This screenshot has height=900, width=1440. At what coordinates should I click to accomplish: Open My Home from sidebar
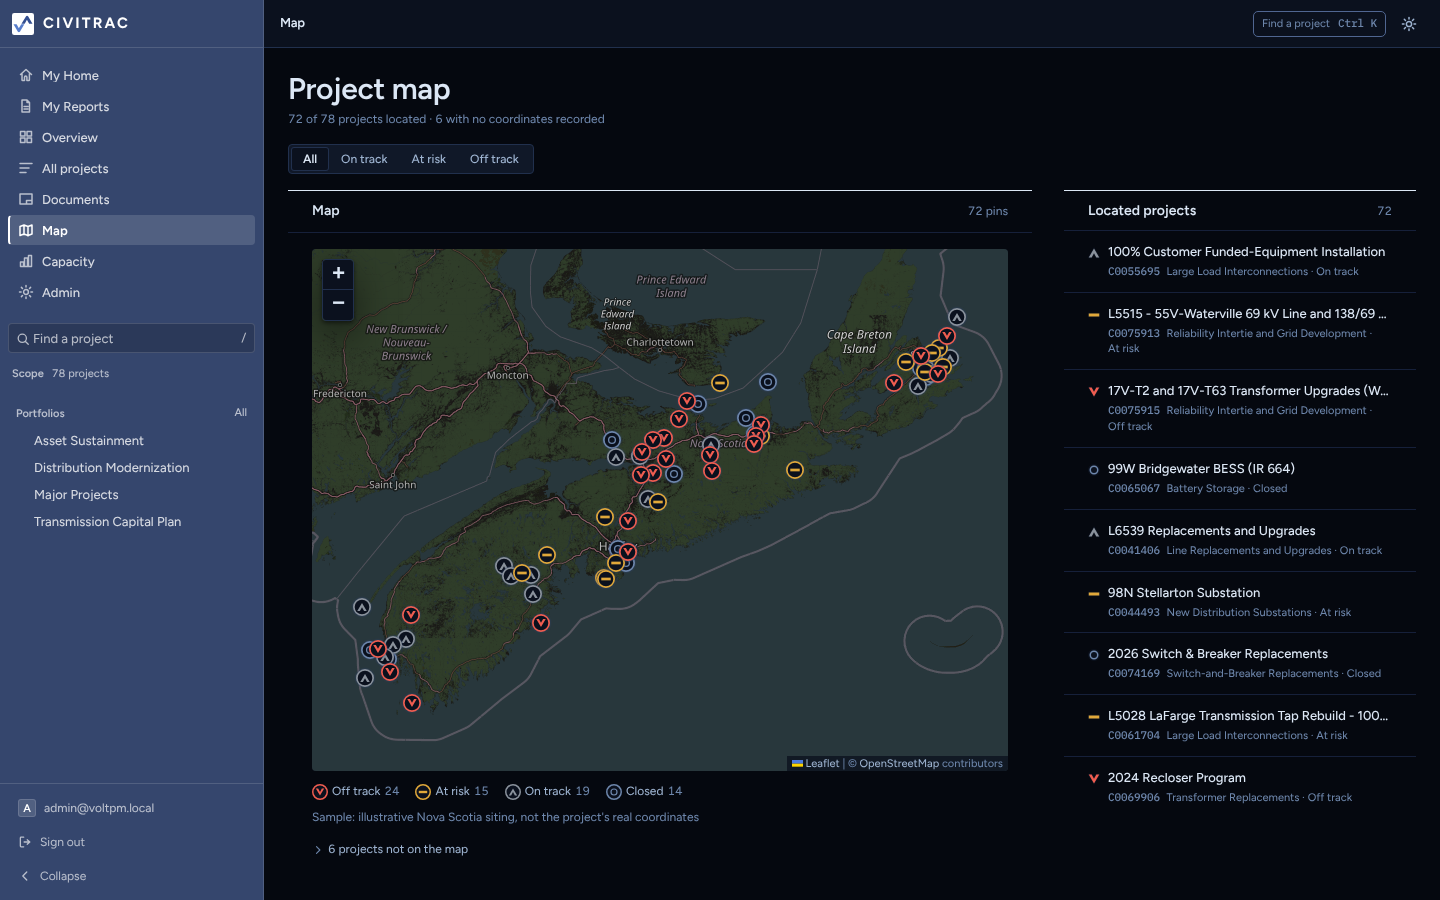pyautogui.click(x=131, y=75)
